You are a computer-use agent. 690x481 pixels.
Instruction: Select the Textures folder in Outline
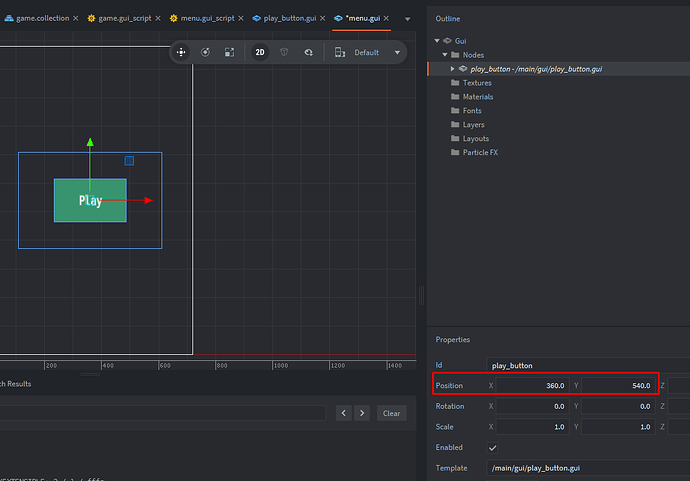pos(477,83)
